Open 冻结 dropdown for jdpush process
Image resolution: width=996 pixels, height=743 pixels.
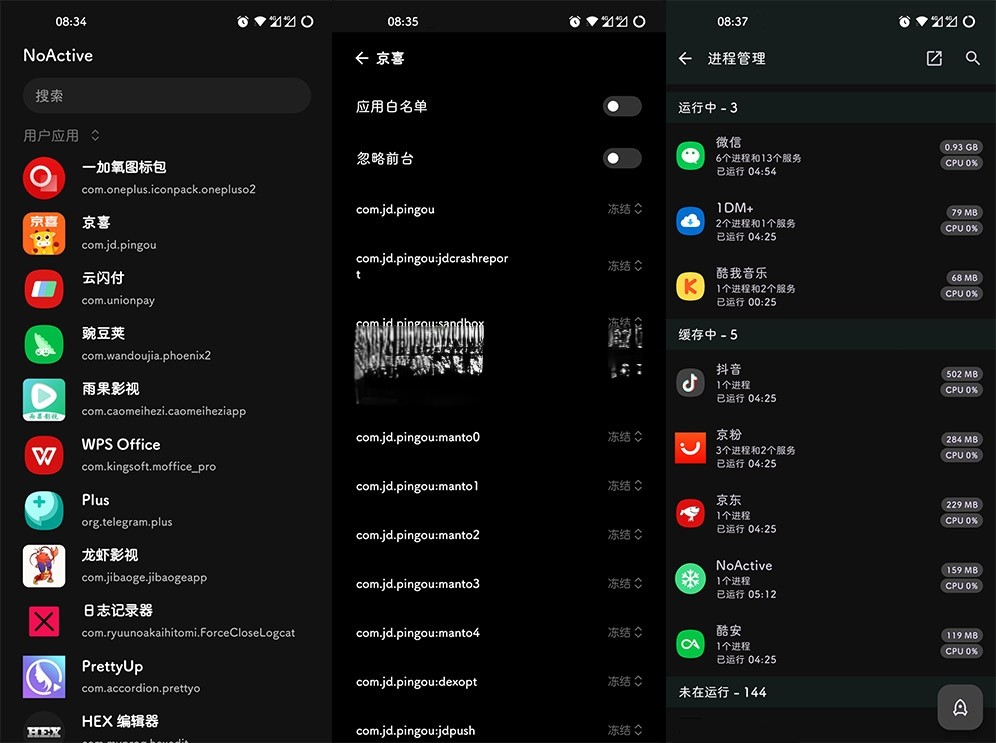(x=625, y=730)
